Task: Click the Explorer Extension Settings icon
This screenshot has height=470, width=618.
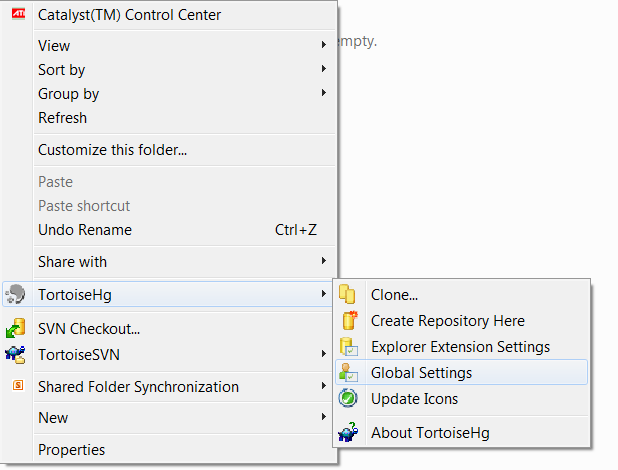Action: [x=349, y=347]
